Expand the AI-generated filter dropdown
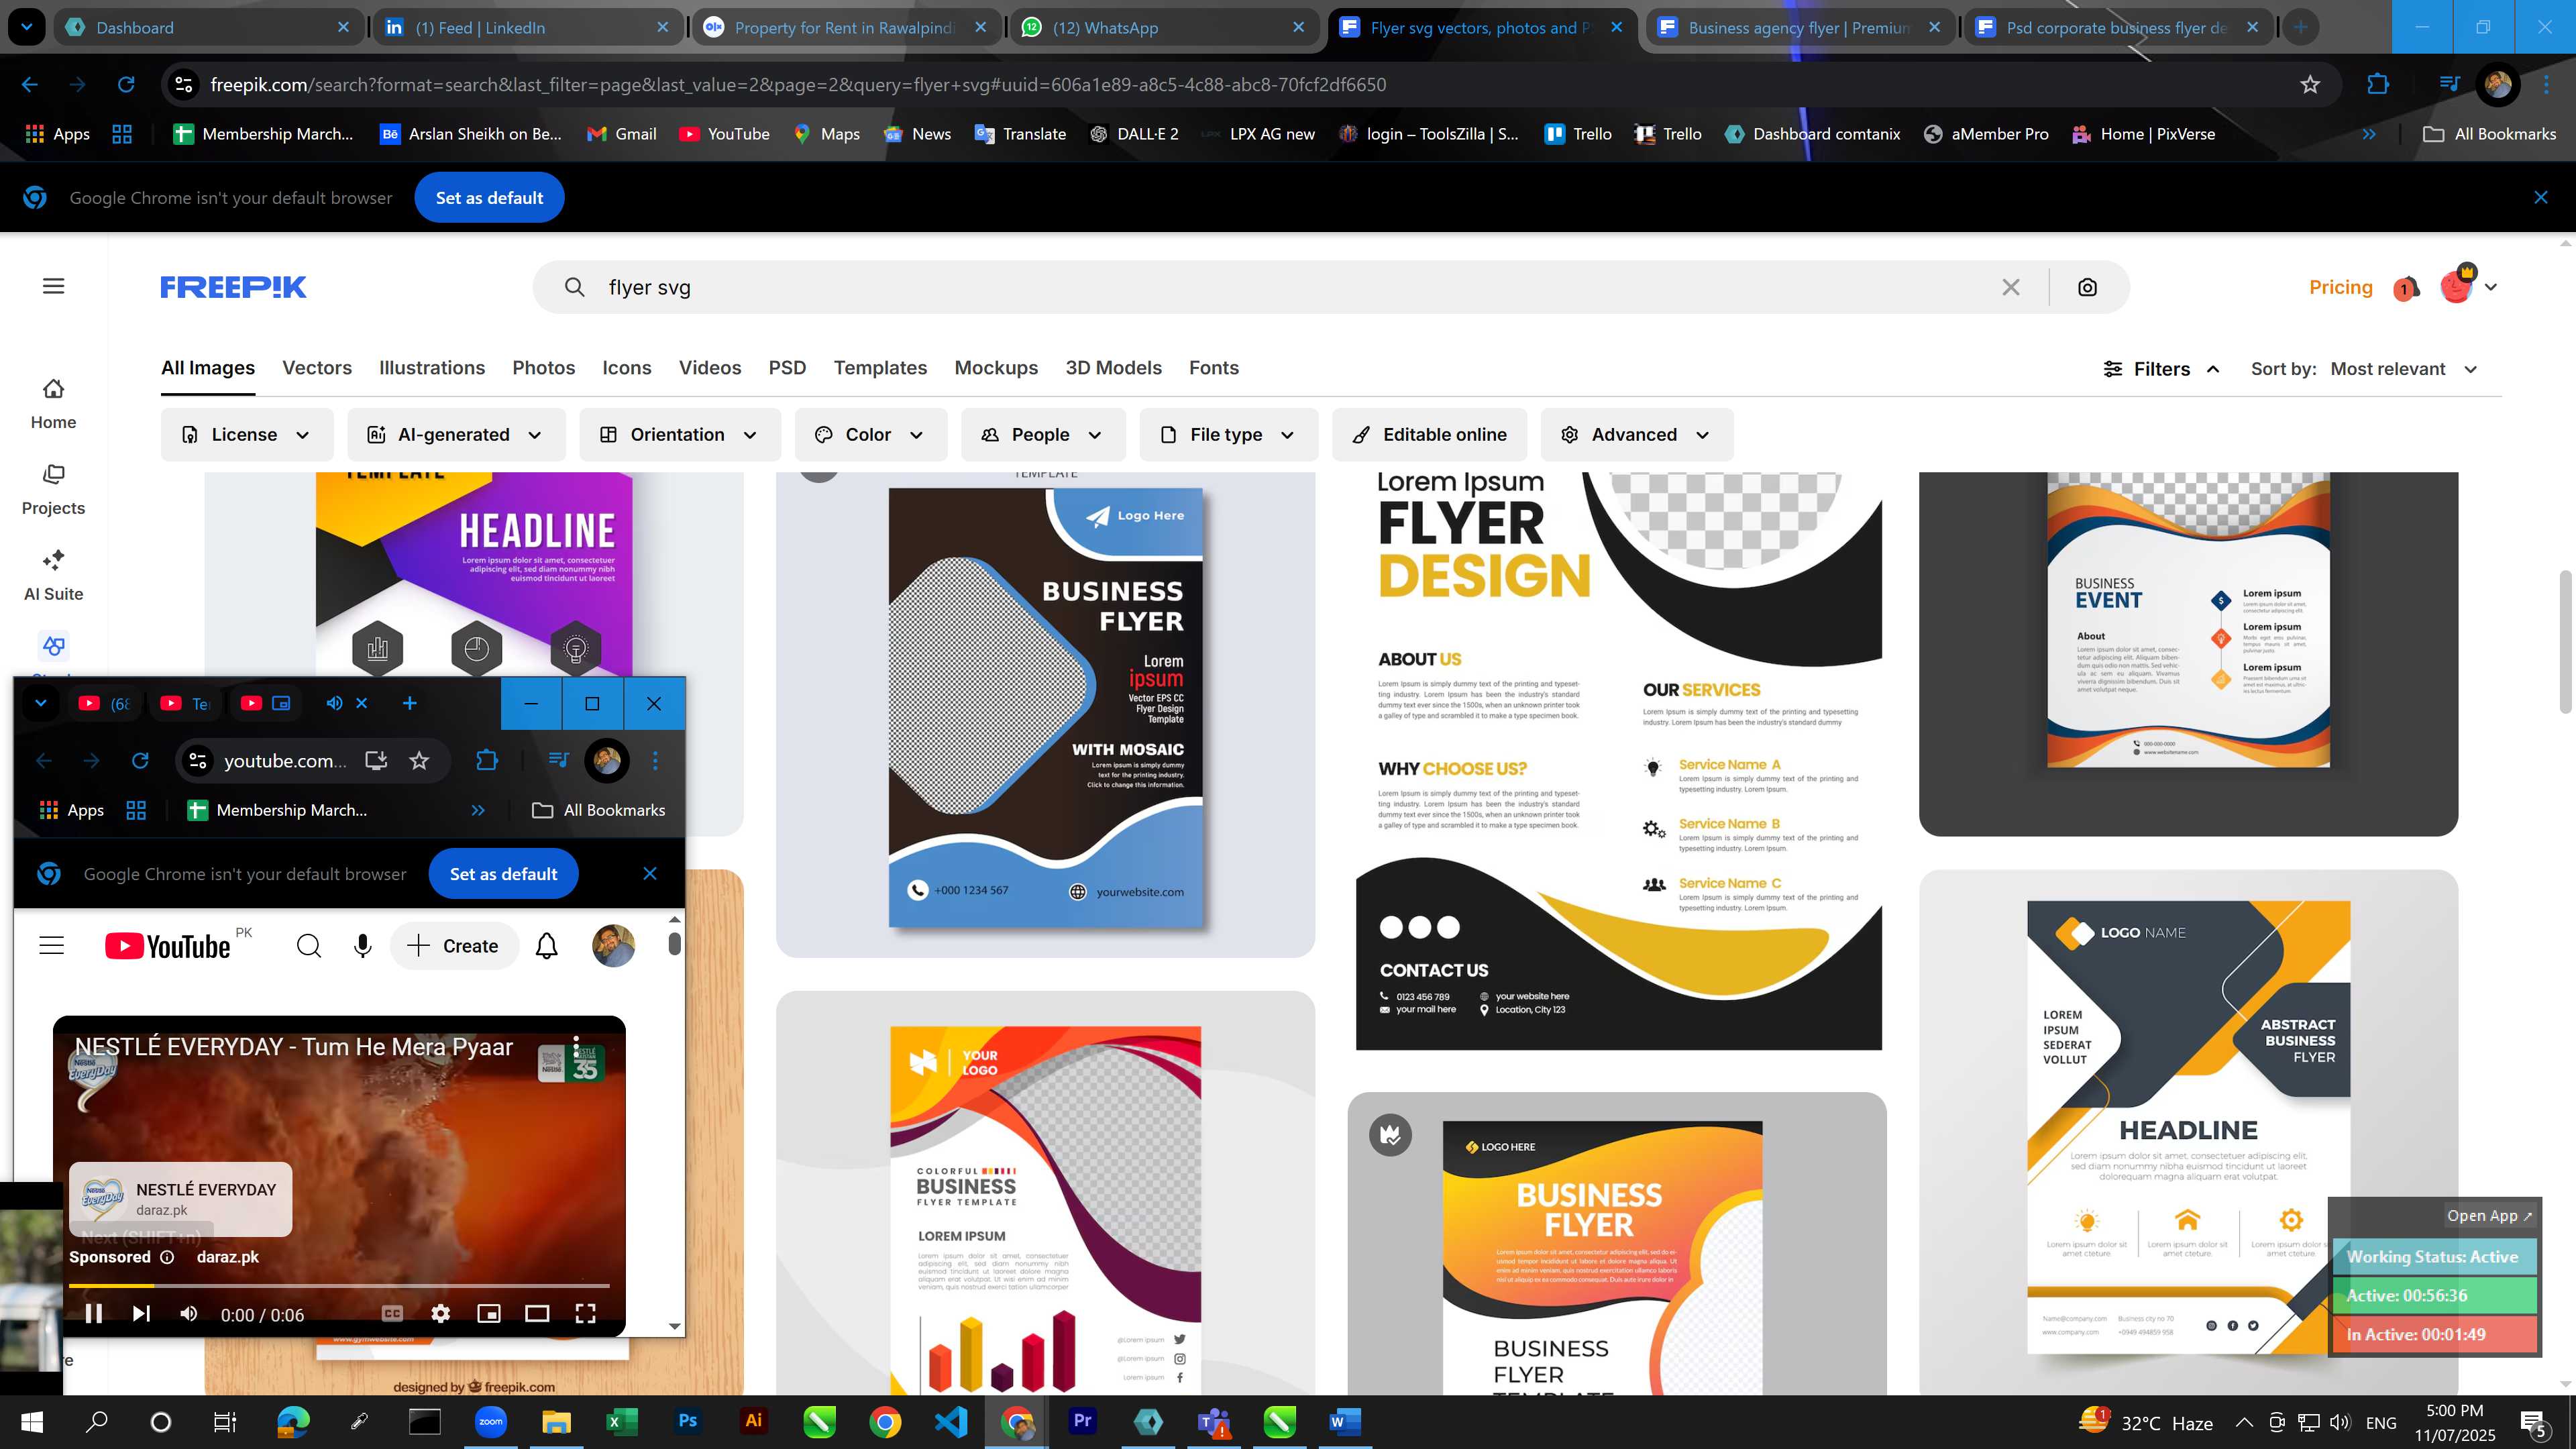 [x=456, y=435]
